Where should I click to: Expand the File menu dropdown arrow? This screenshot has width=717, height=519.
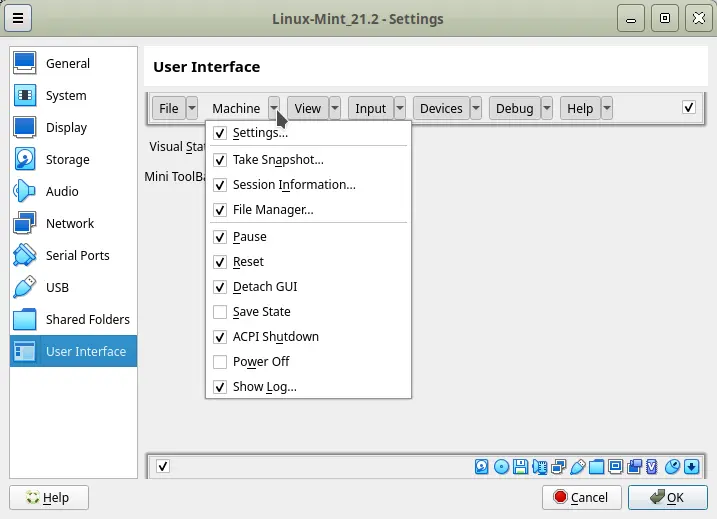coord(192,108)
